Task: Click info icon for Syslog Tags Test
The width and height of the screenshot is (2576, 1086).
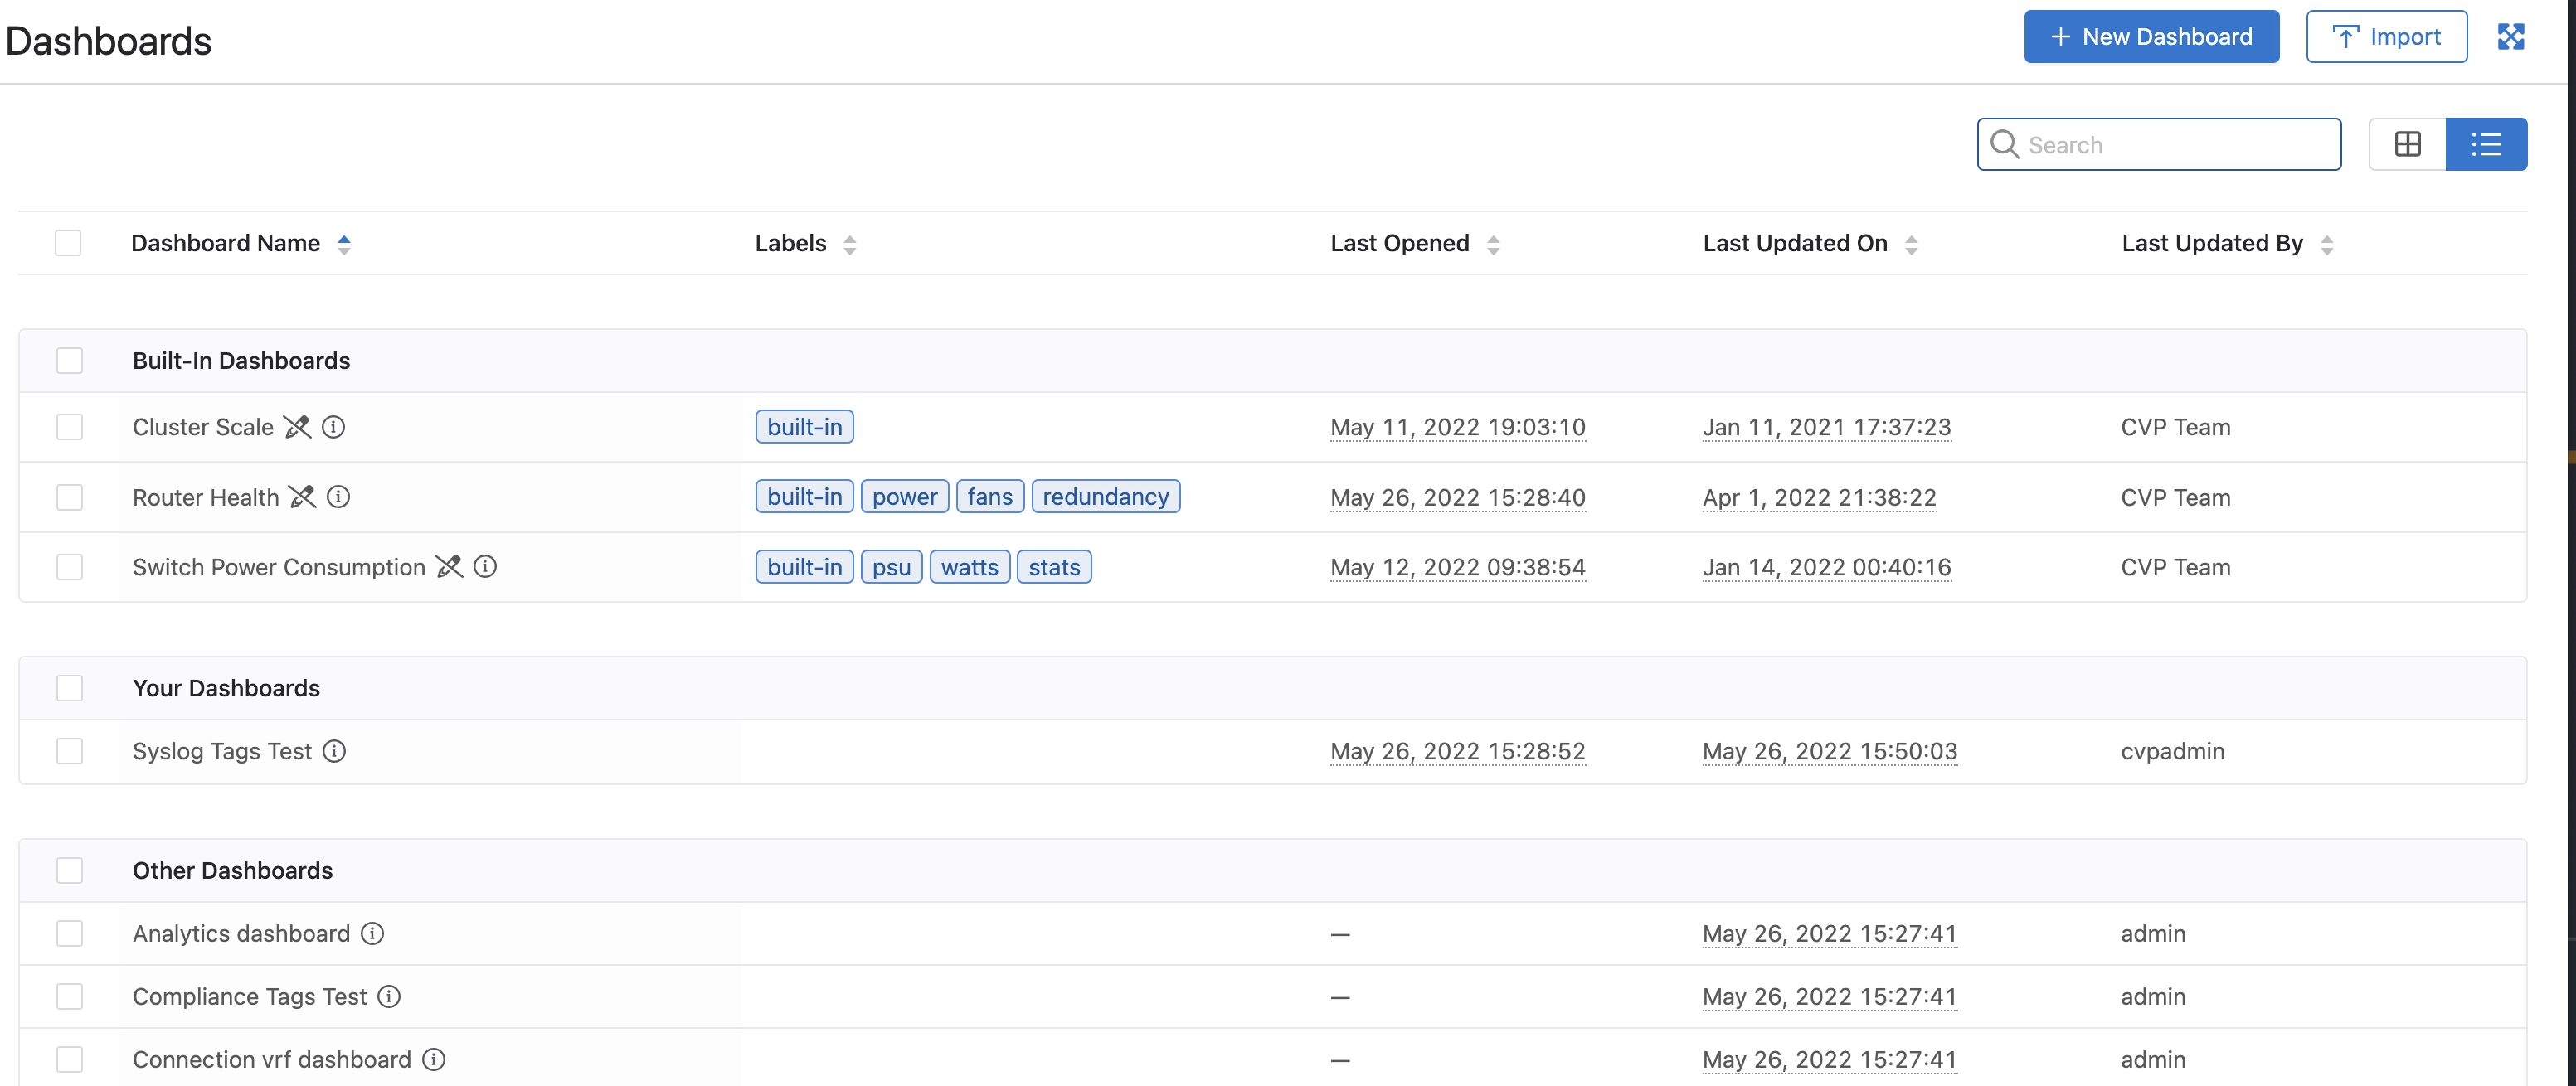Action: 335,751
